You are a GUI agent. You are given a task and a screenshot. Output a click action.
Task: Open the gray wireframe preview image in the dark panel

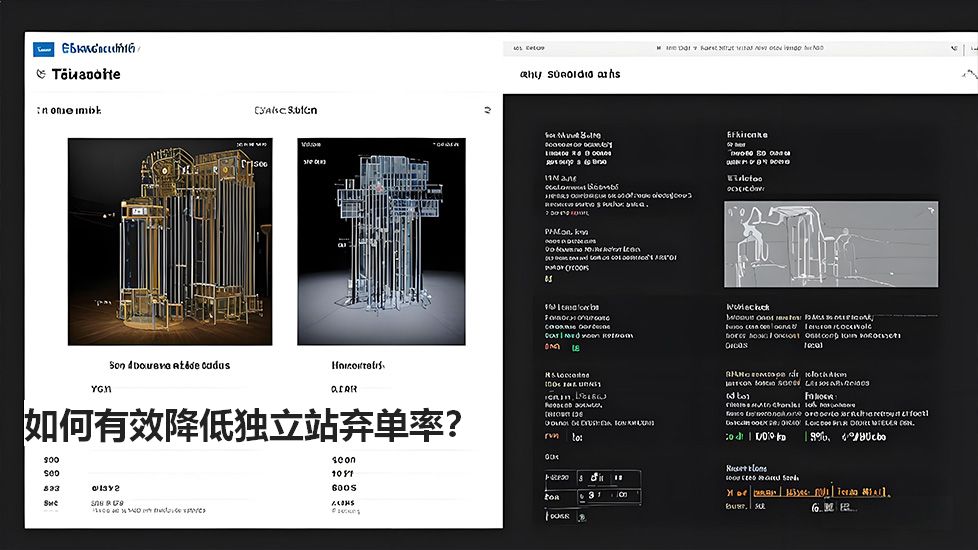831,244
